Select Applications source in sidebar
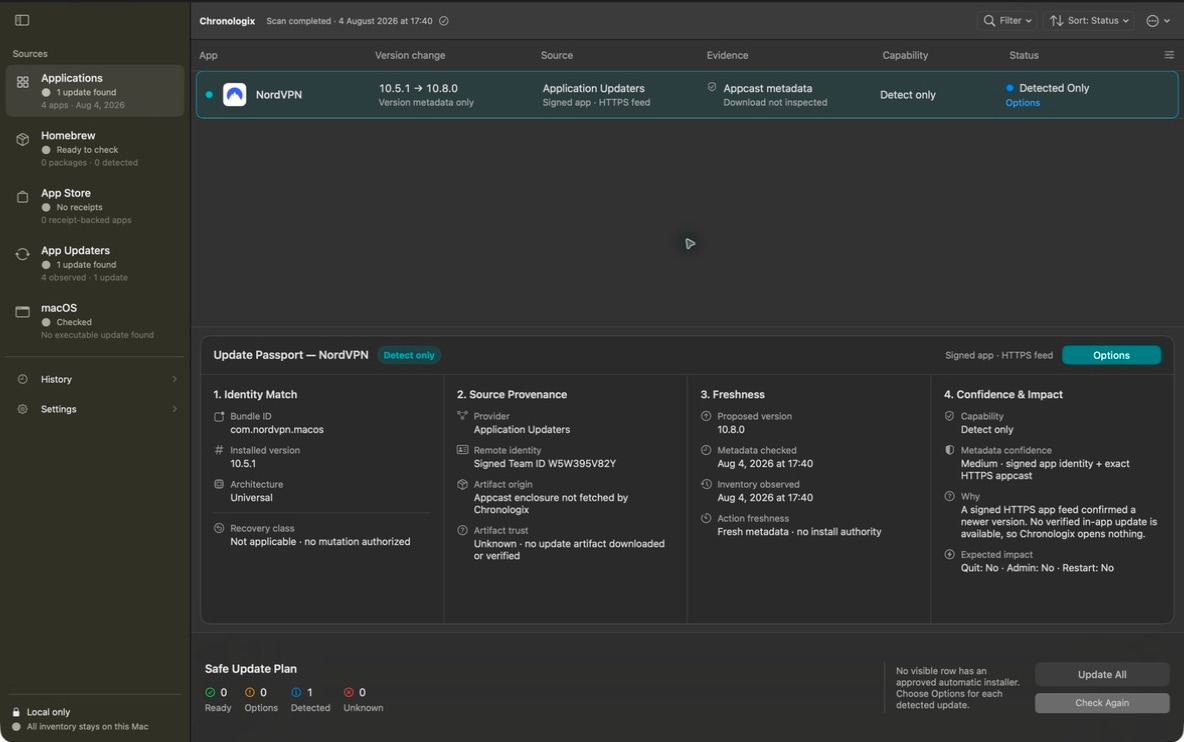The width and height of the screenshot is (1184, 742). [x=94, y=91]
